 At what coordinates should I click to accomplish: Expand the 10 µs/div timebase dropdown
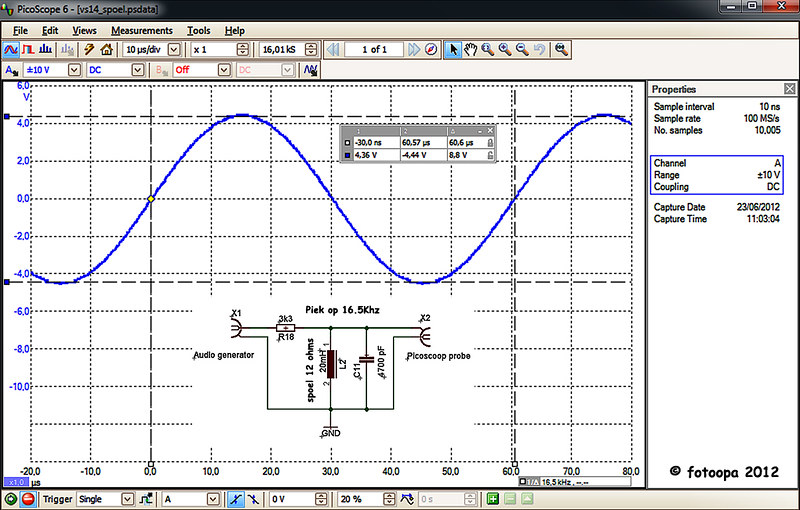174,49
